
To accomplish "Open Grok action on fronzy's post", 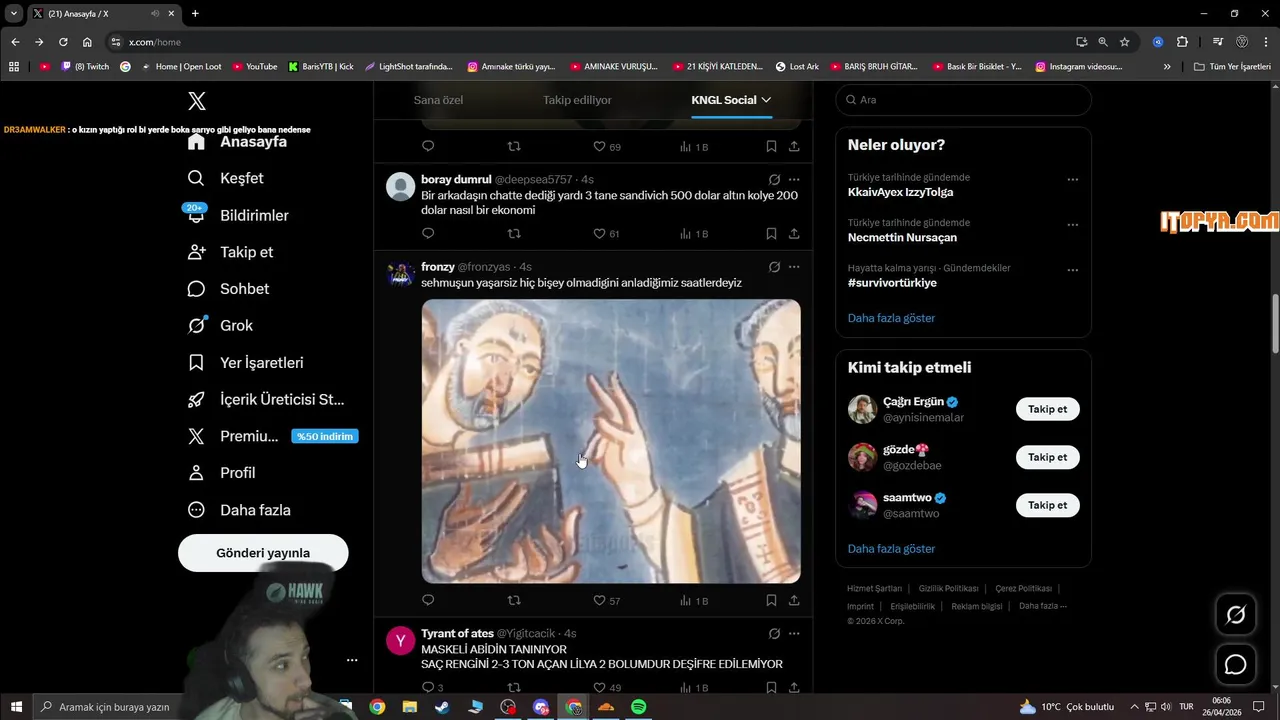I will pos(774,267).
